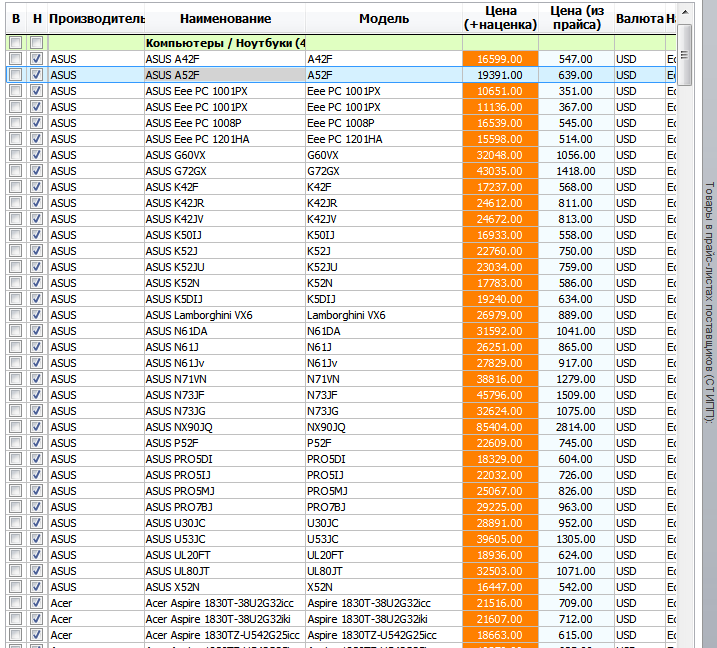Select model cell K52JU
This screenshot has width=717, height=648.
click(x=384, y=267)
